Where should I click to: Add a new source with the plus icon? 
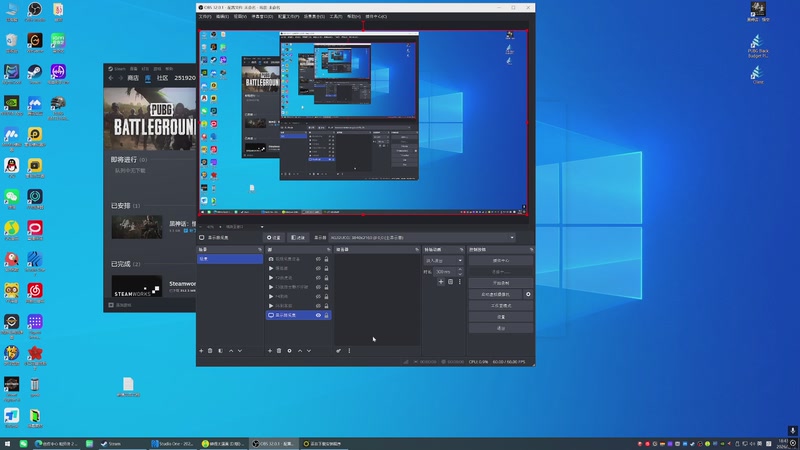pyautogui.click(x=270, y=351)
